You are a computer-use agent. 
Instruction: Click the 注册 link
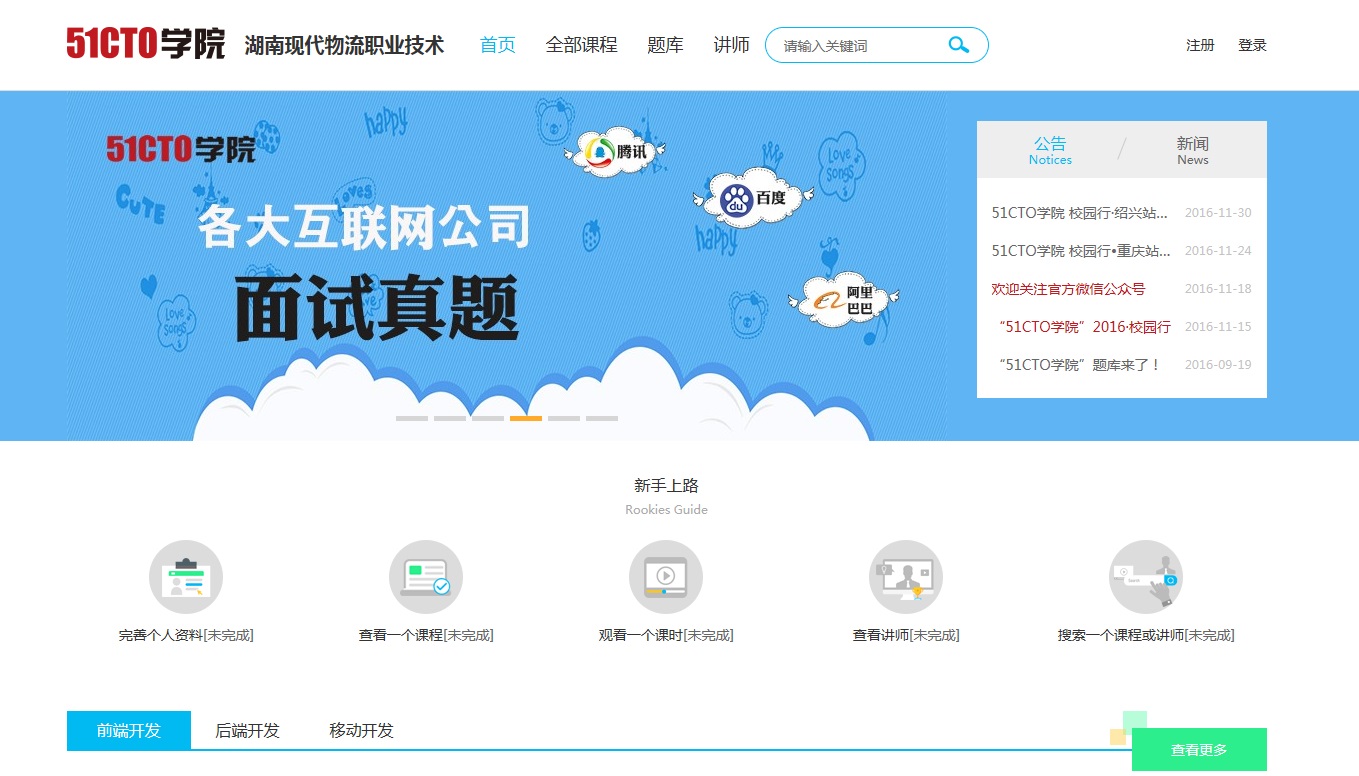[1200, 45]
